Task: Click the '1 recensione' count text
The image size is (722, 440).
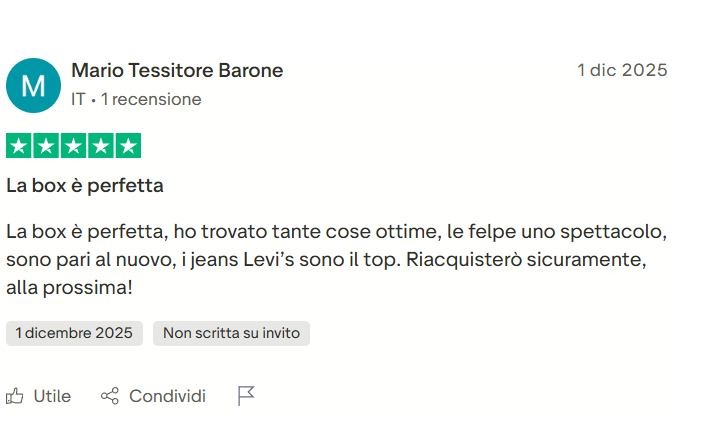Action: coord(151,100)
